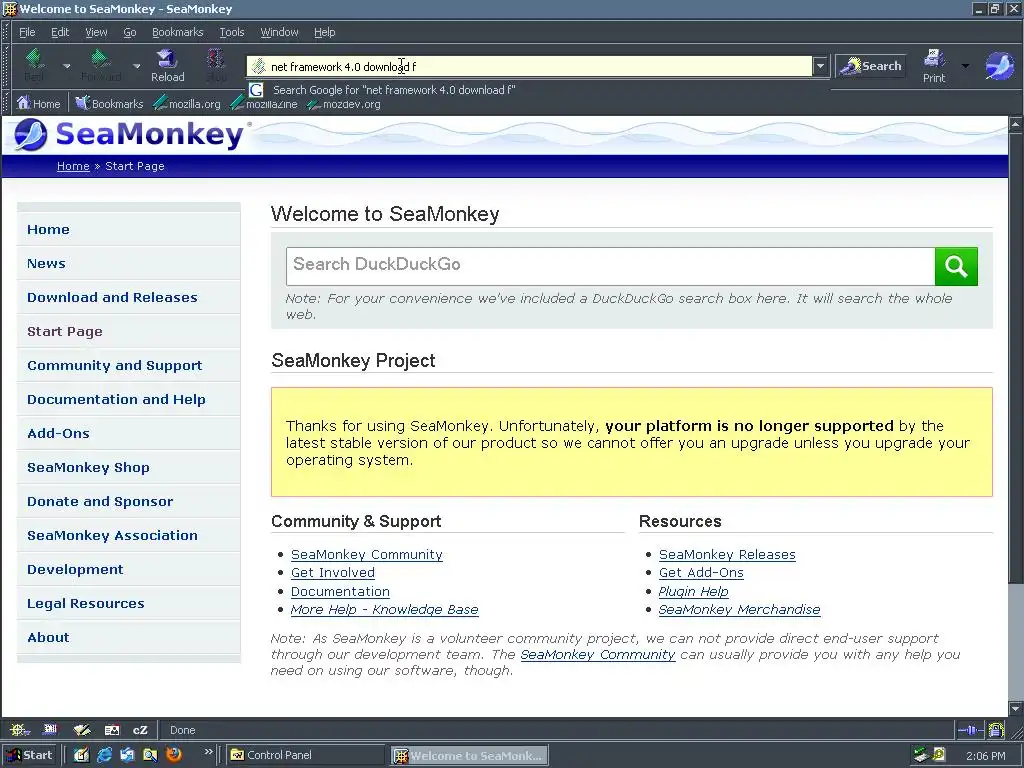The image size is (1024, 768).
Task: Open the Bookmarks menu
Action: (177, 32)
